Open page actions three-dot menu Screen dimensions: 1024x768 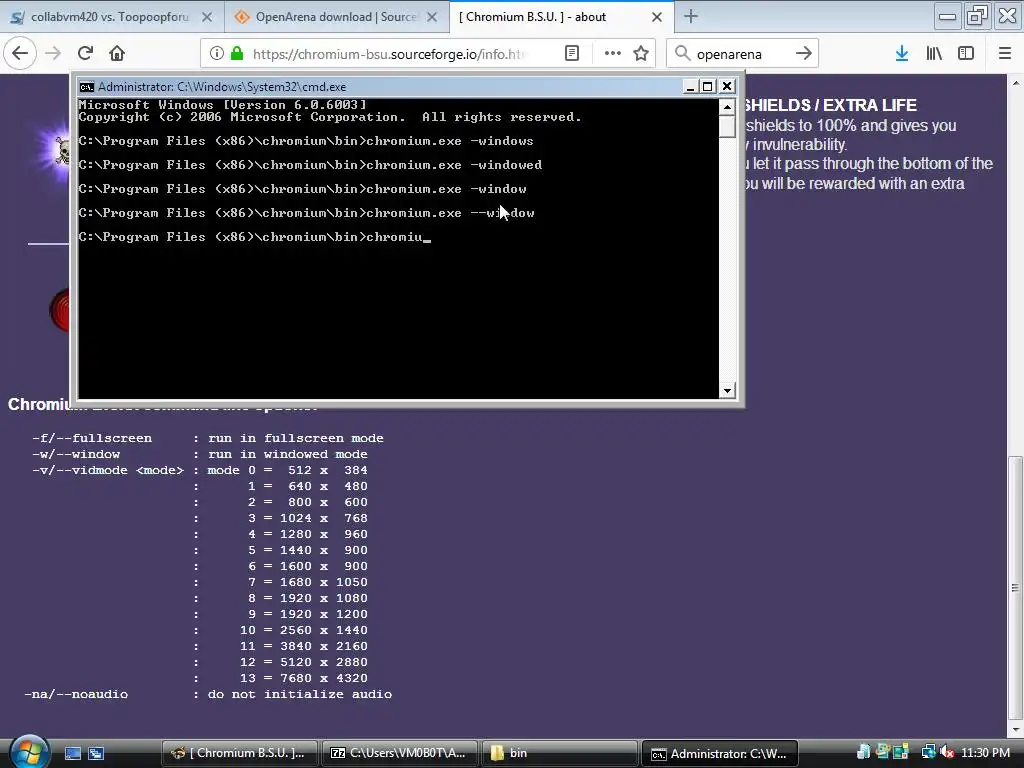point(613,53)
